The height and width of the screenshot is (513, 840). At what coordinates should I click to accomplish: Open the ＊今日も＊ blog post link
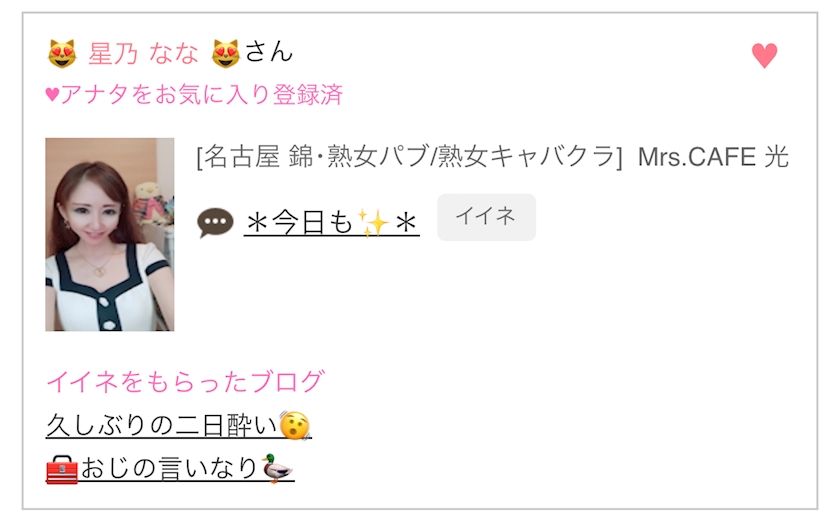click(332, 222)
